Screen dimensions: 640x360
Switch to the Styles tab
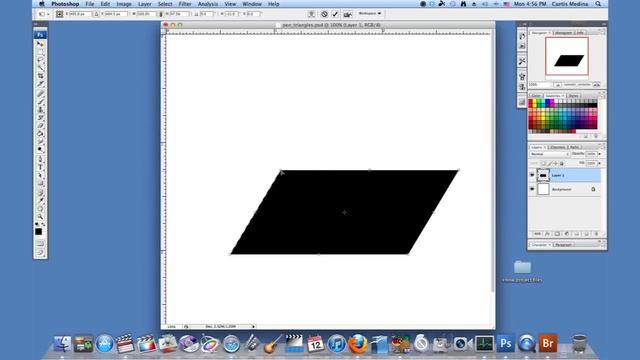pyautogui.click(x=573, y=96)
